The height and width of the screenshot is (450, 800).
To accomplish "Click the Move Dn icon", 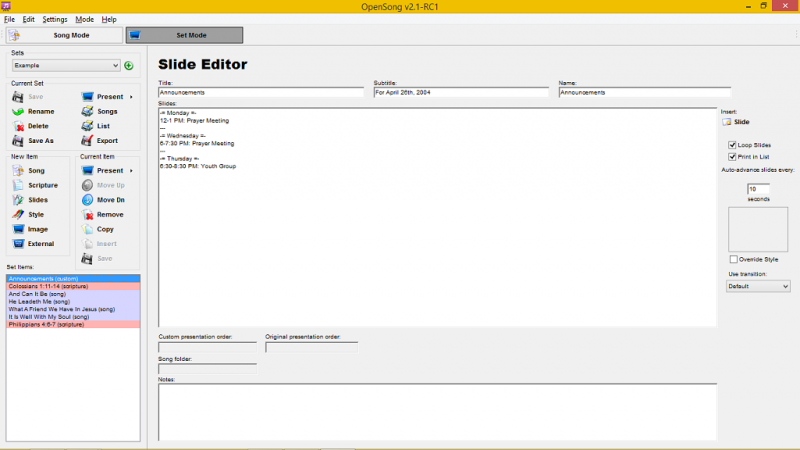I will click(88, 200).
